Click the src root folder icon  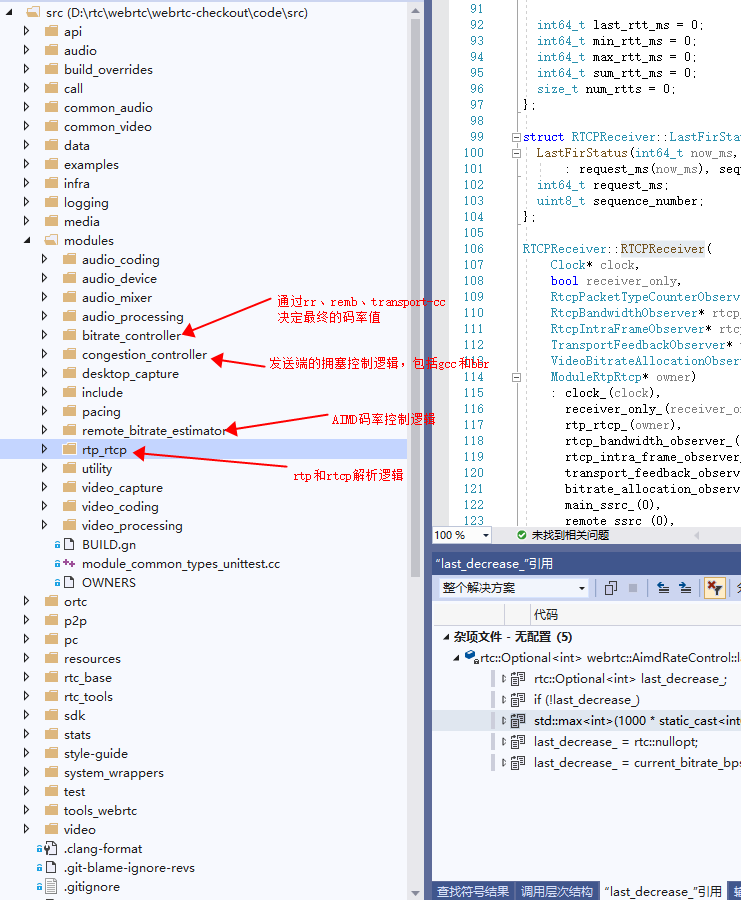coord(34,12)
